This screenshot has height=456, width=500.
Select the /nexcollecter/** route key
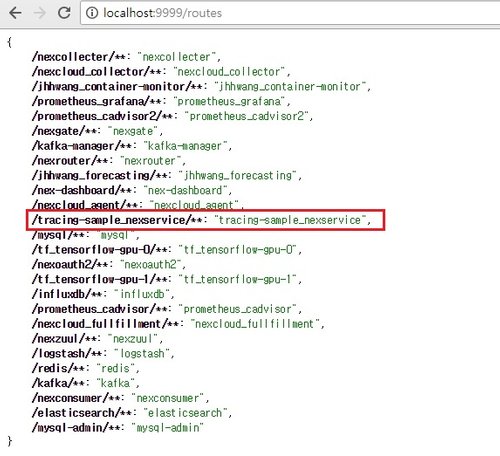click(x=78, y=57)
